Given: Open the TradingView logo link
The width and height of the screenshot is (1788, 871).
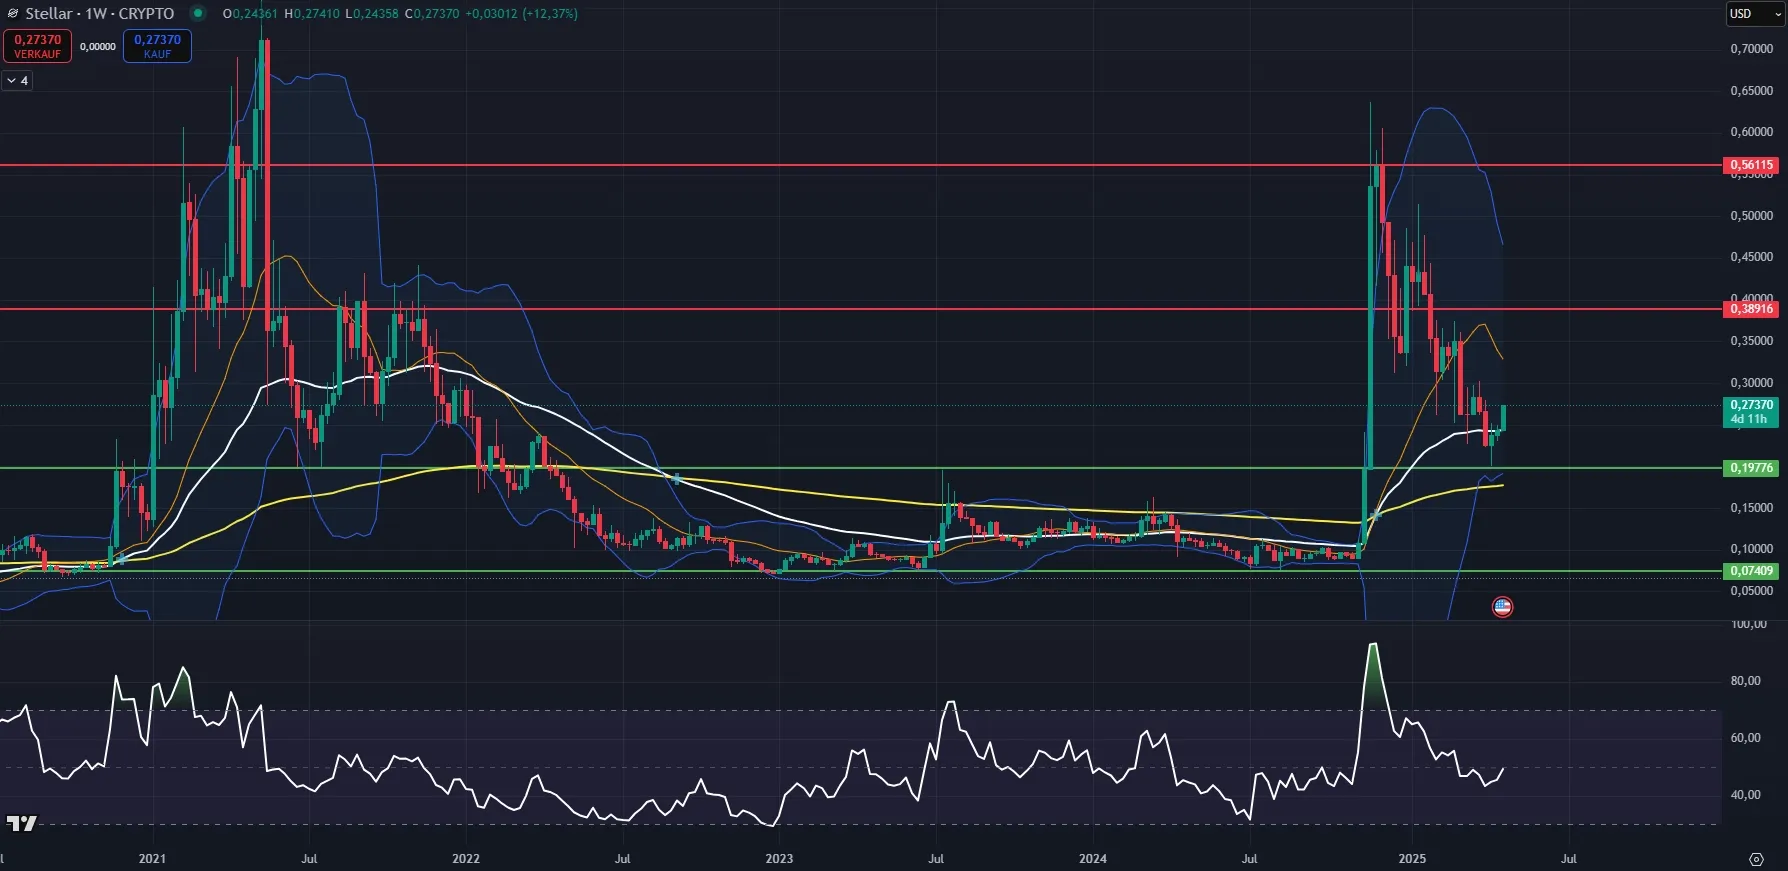Looking at the screenshot, I should click(21, 823).
